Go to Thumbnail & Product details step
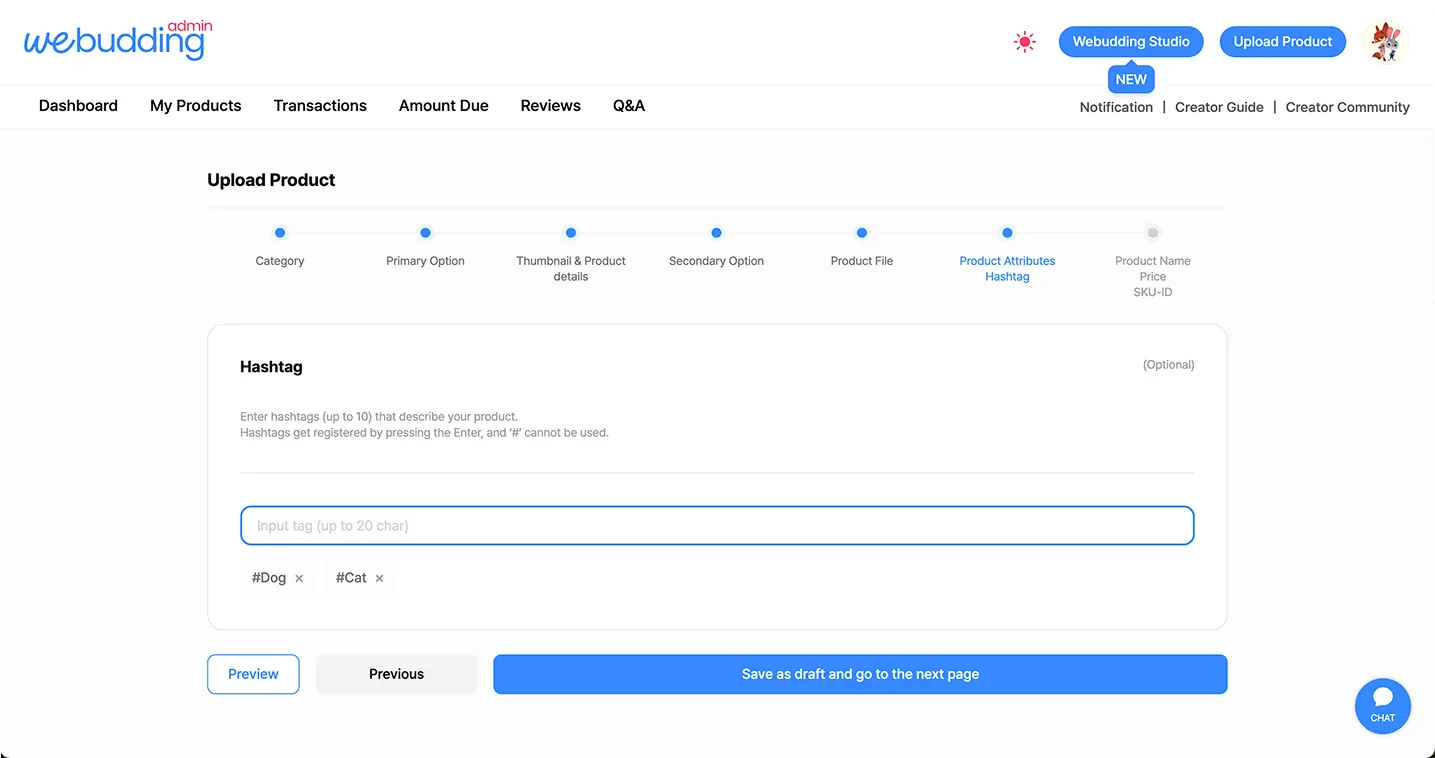 tap(571, 233)
